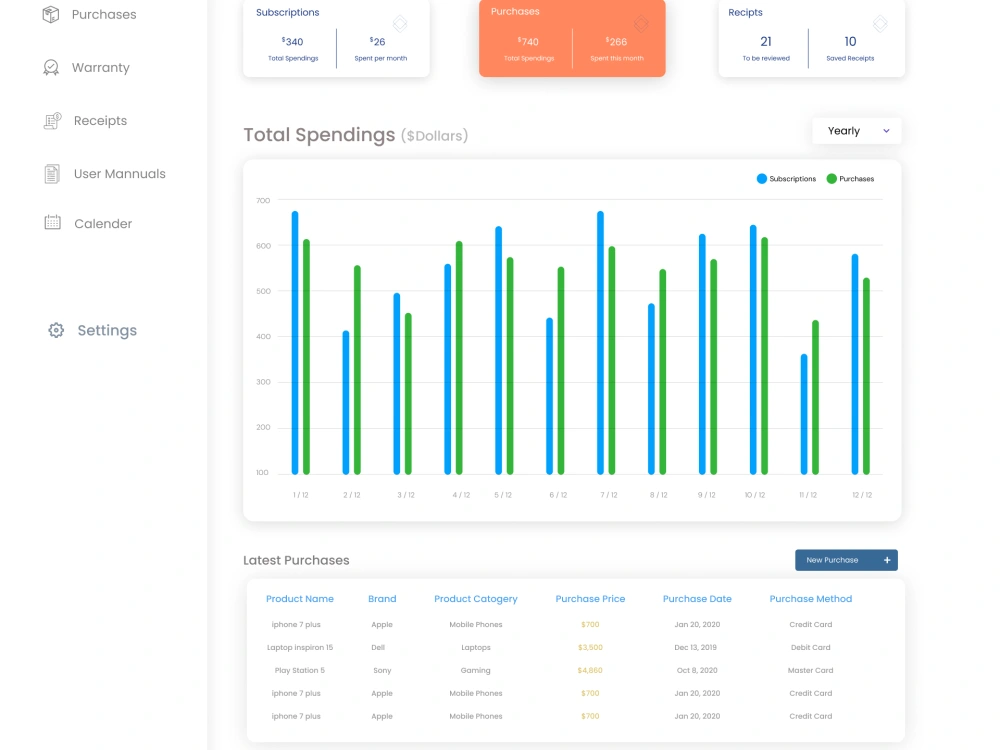Click $740 Total Spendings in Purchases card

pyautogui.click(x=528, y=41)
